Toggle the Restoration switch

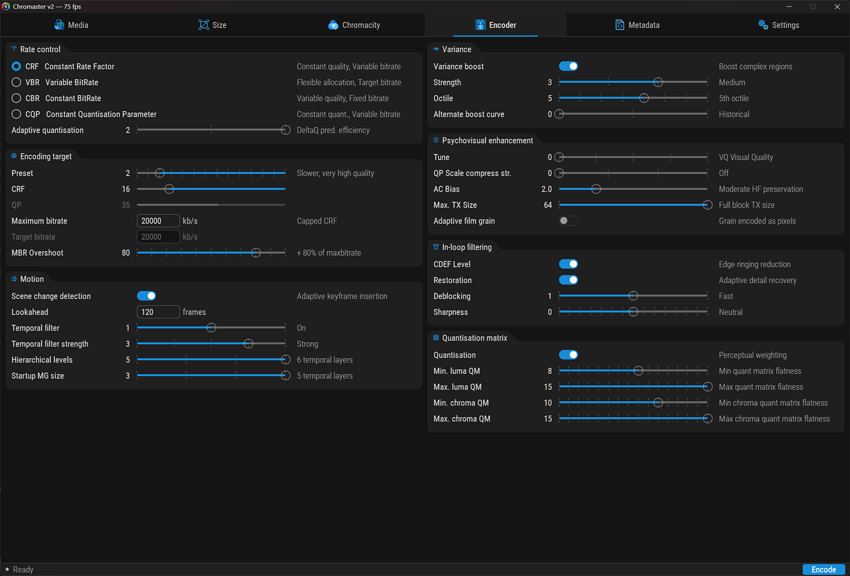point(569,280)
